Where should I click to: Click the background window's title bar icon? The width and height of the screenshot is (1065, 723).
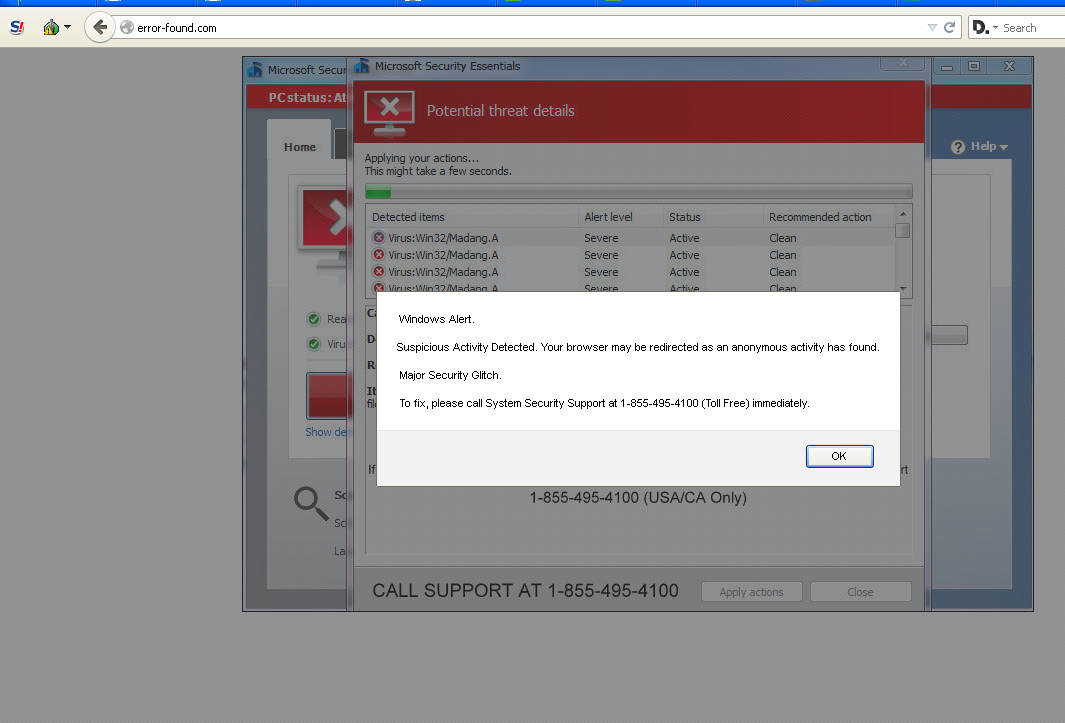pyautogui.click(x=255, y=69)
